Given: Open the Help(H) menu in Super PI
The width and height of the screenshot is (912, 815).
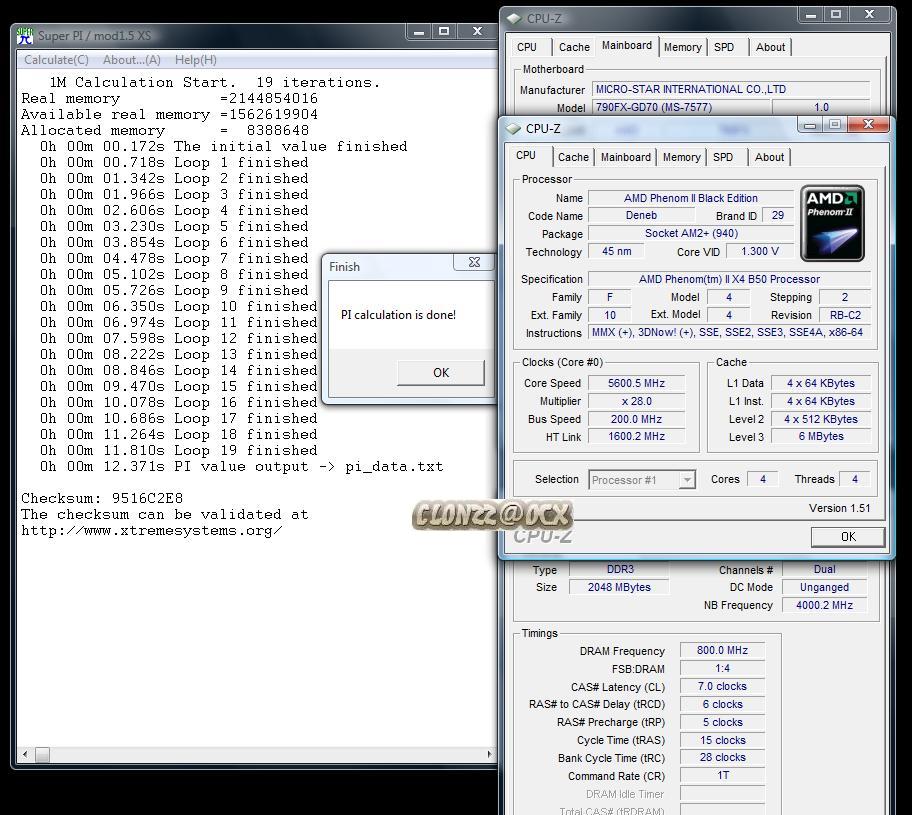Looking at the screenshot, I should 195,60.
